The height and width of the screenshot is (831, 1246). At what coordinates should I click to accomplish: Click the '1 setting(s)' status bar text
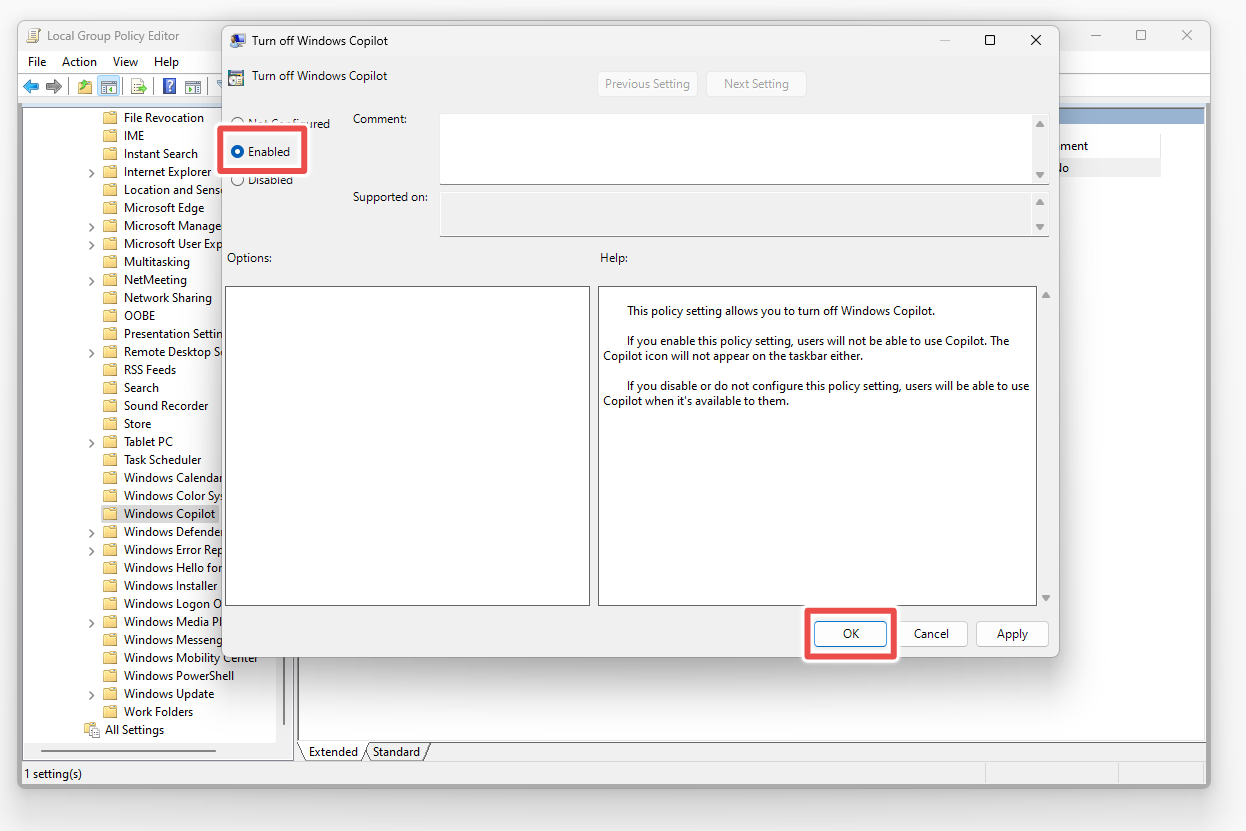(x=53, y=774)
